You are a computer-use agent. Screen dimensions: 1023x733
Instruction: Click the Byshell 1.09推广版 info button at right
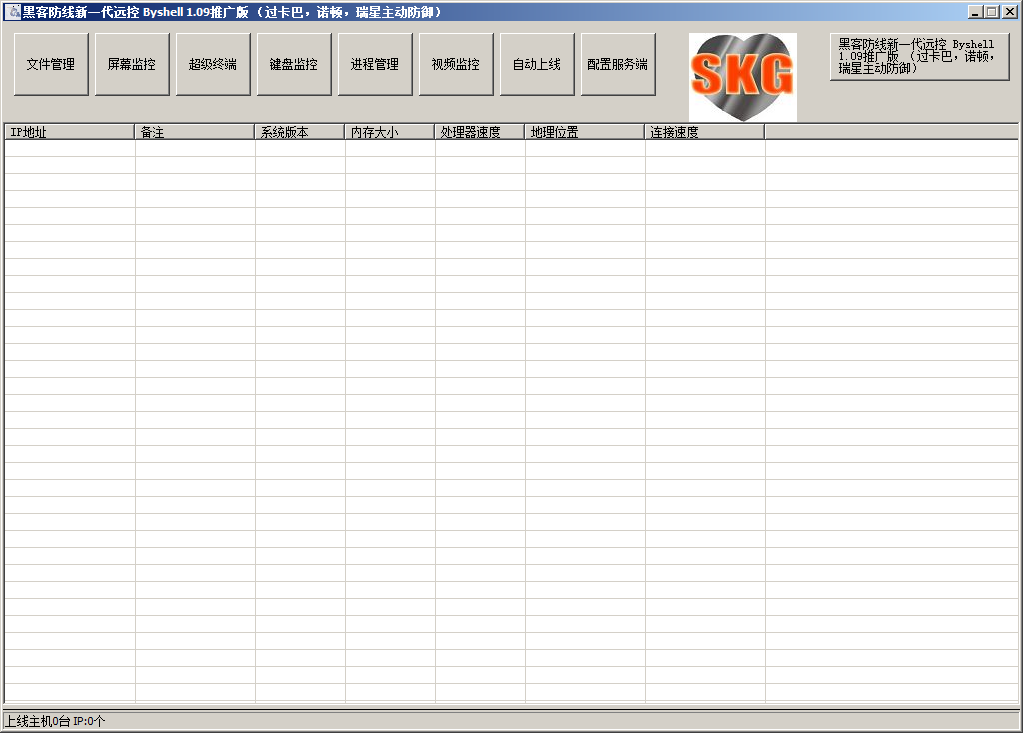pos(919,57)
